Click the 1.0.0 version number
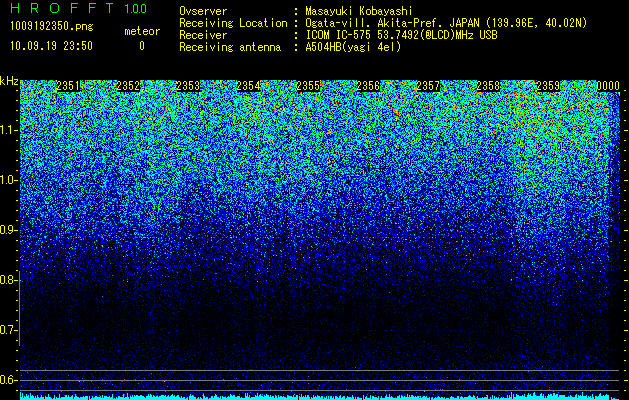The width and height of the screenshot is (629, 400). tap(135, 8)
